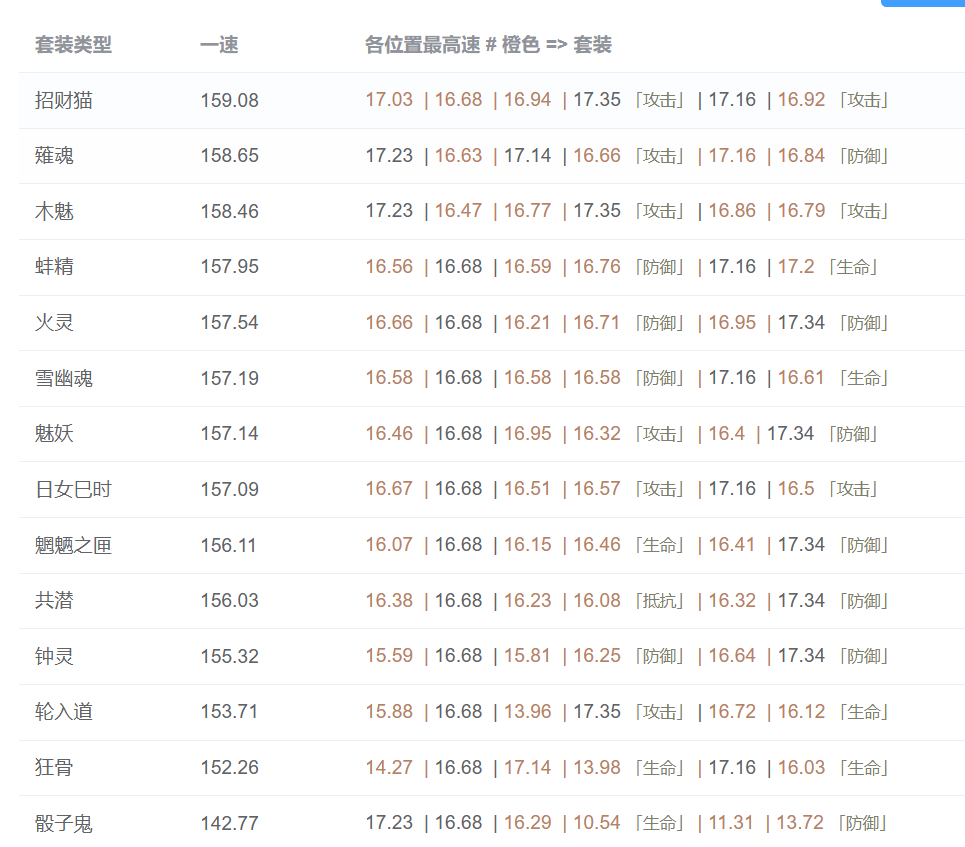Select the 钟灵 row name

[54, 656]
